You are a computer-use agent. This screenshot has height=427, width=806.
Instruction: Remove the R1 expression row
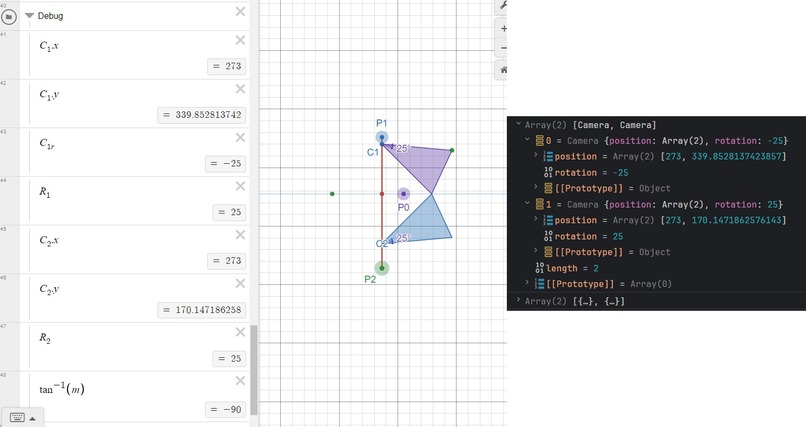click(240, 186)
